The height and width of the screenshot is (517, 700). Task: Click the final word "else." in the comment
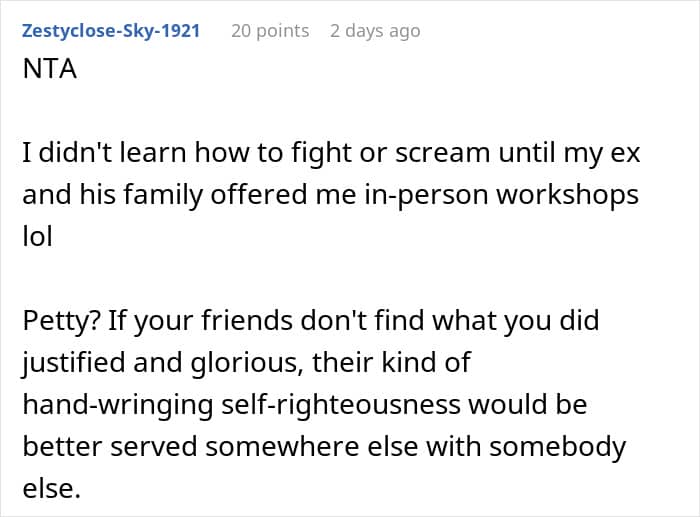51,488
